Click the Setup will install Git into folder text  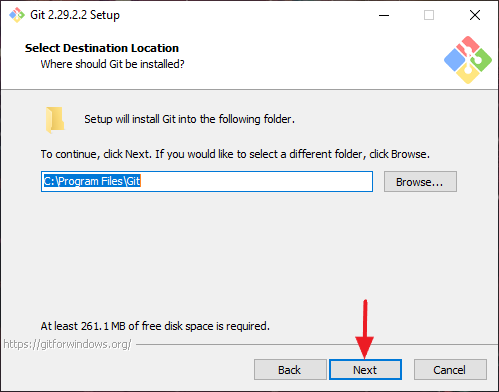click(x=189, y=119)
